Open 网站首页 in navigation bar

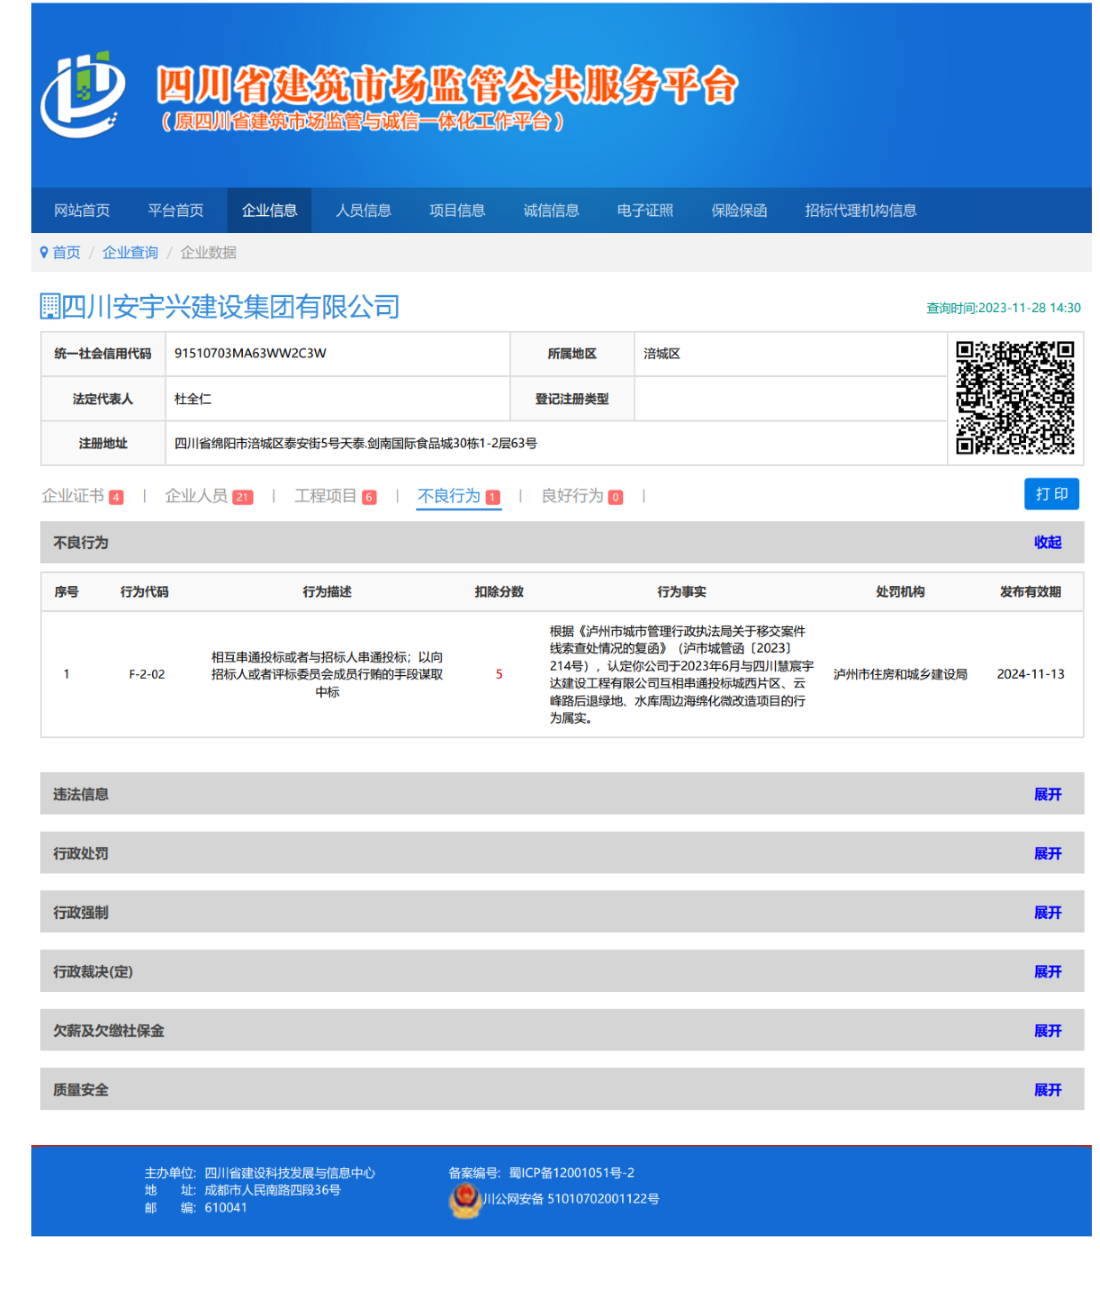pyautogui.click(x=82, y=210)
